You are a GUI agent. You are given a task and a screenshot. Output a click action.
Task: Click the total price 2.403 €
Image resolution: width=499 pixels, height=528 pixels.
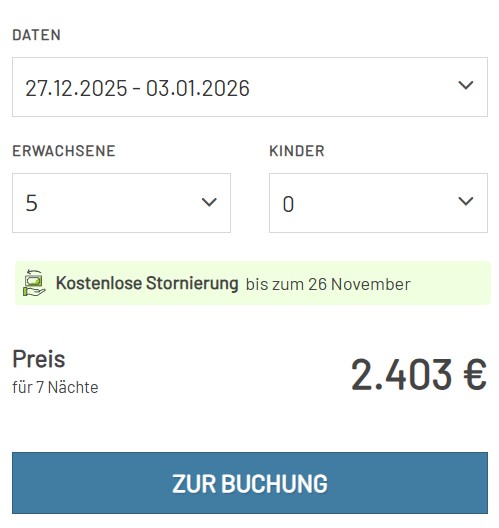tap(419, 374)
